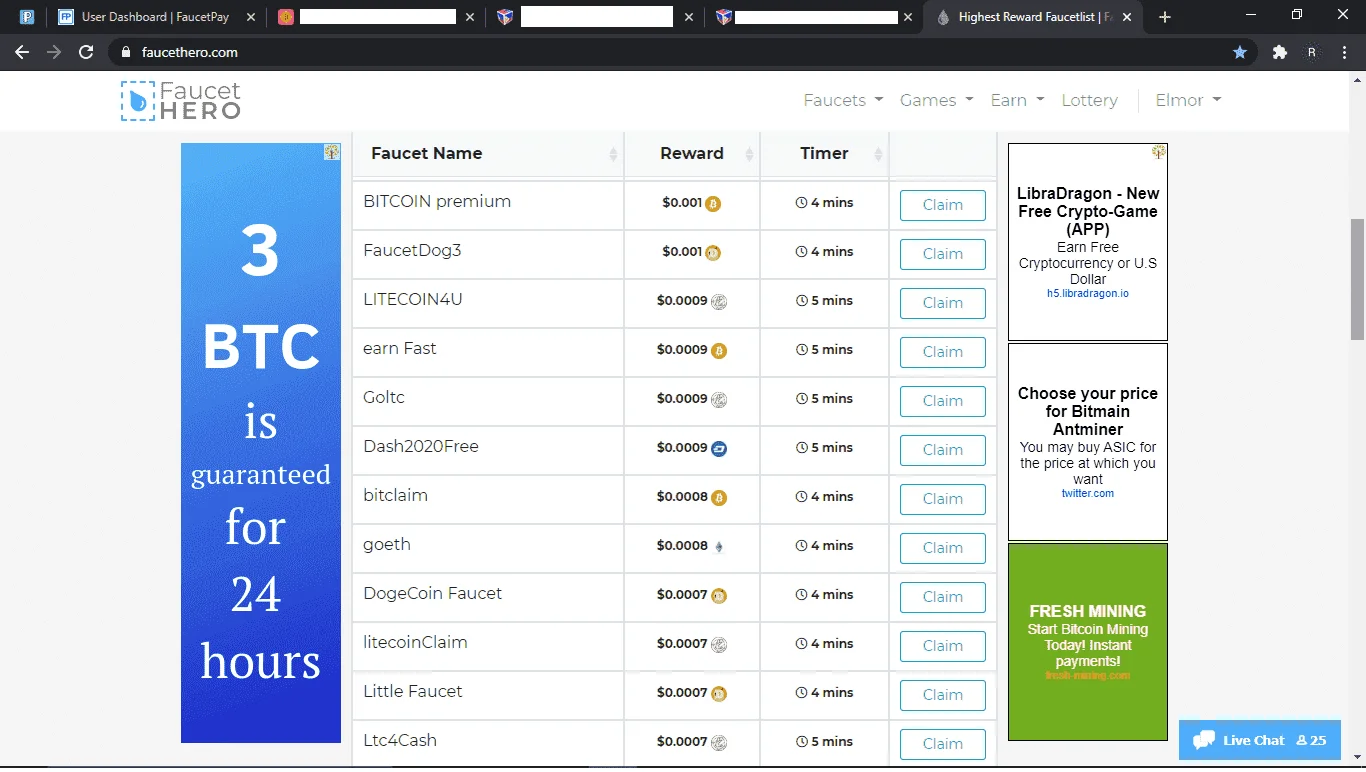Click the ad info icon on the LibraDragon ad
The height and width of the screenshot is (772, 1366).
point(1159,152)
